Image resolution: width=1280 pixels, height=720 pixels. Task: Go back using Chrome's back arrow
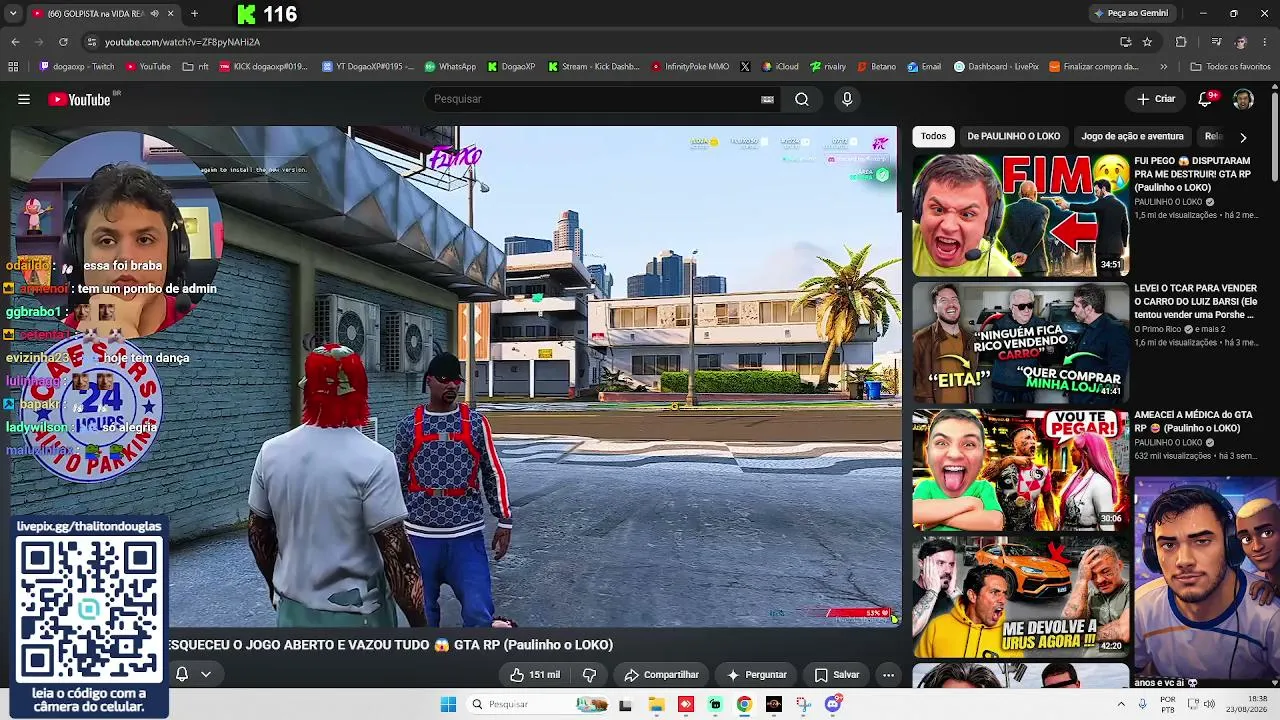pyautogui.click(x=15, y=42)
